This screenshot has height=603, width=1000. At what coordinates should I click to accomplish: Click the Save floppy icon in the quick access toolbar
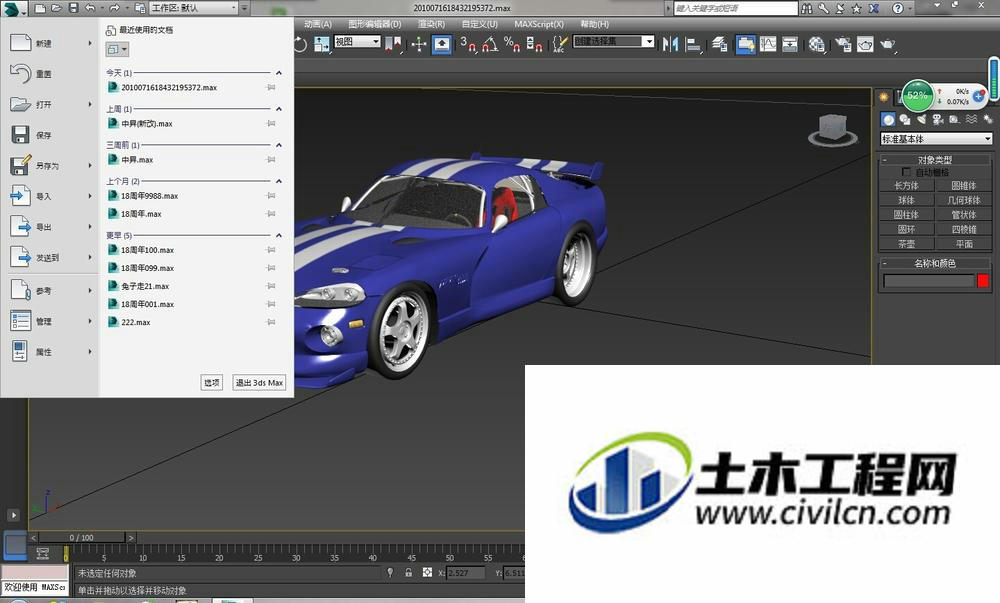(73, 8)
